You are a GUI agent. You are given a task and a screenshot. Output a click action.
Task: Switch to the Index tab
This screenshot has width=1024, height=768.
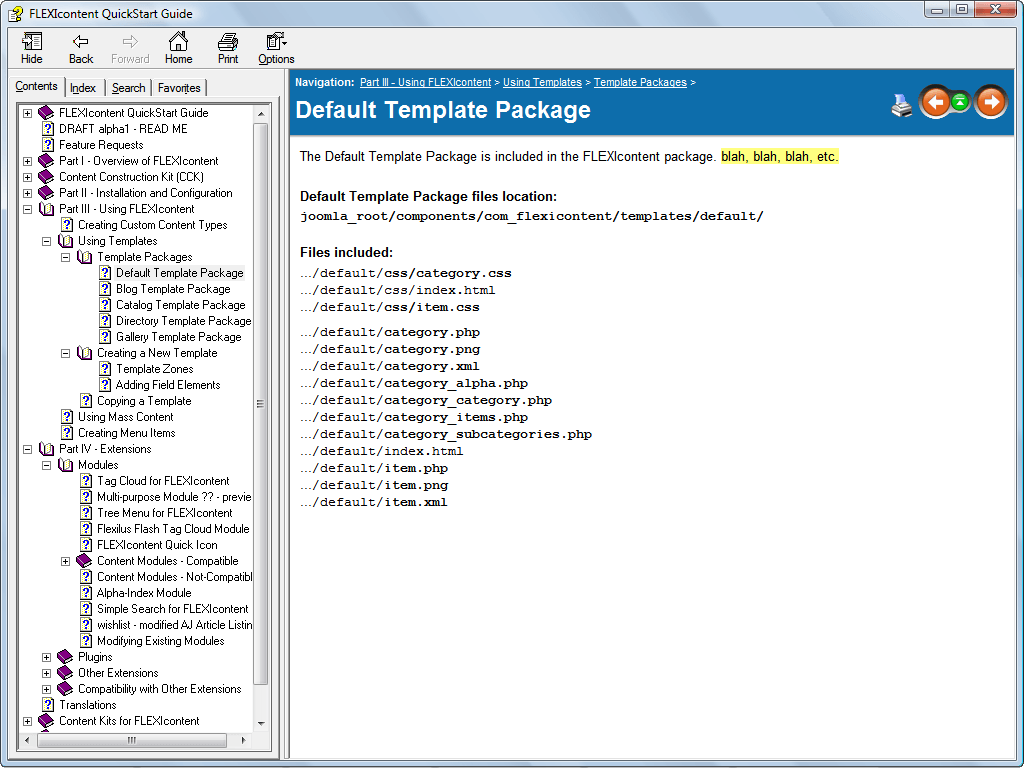(83, 88)
